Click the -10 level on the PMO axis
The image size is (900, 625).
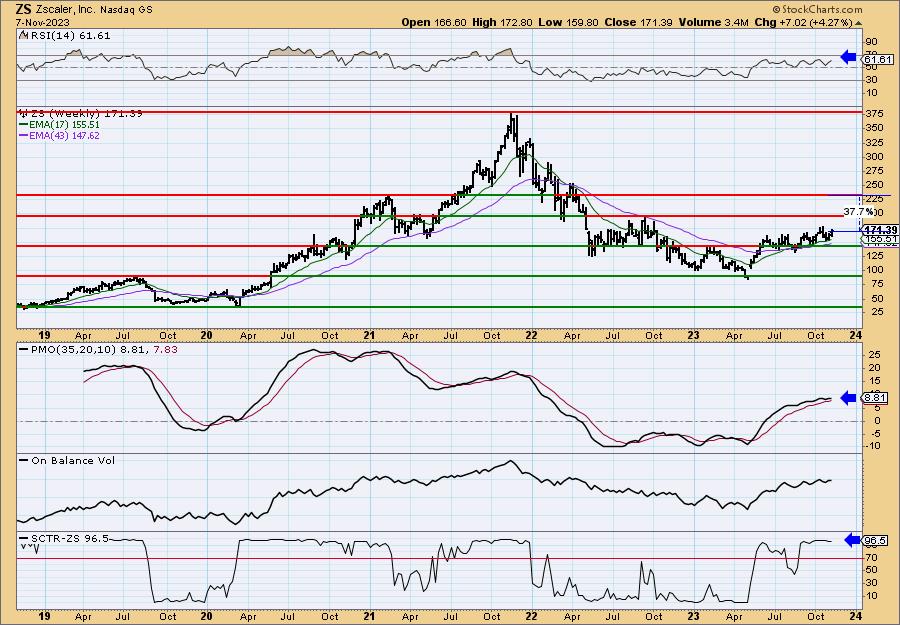[871, 445]
